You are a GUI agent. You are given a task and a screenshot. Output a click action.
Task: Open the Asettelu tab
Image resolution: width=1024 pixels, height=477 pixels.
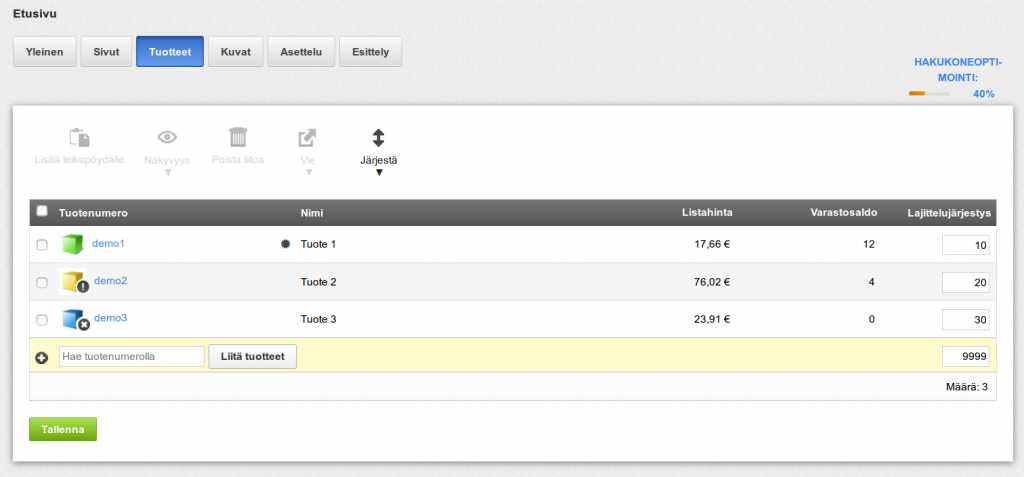coord(301,52)
